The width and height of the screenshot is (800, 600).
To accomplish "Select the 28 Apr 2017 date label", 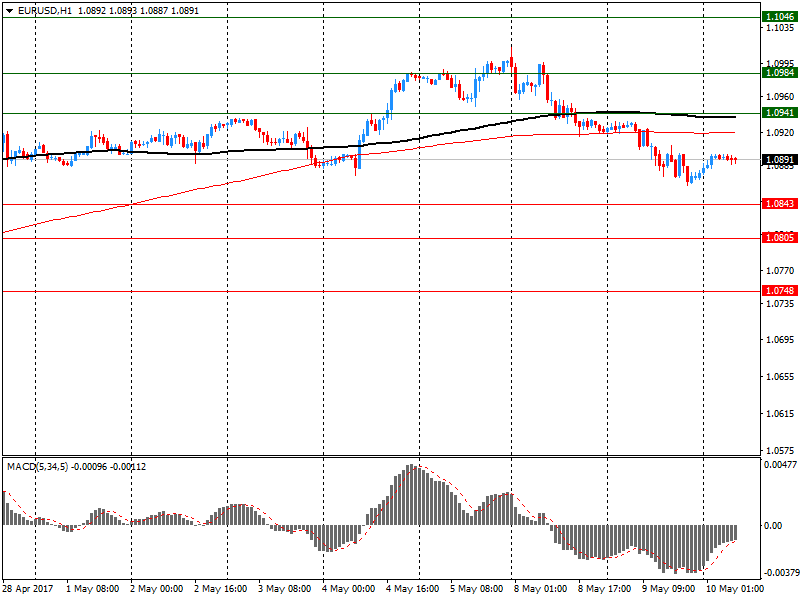I will [28, 589].
